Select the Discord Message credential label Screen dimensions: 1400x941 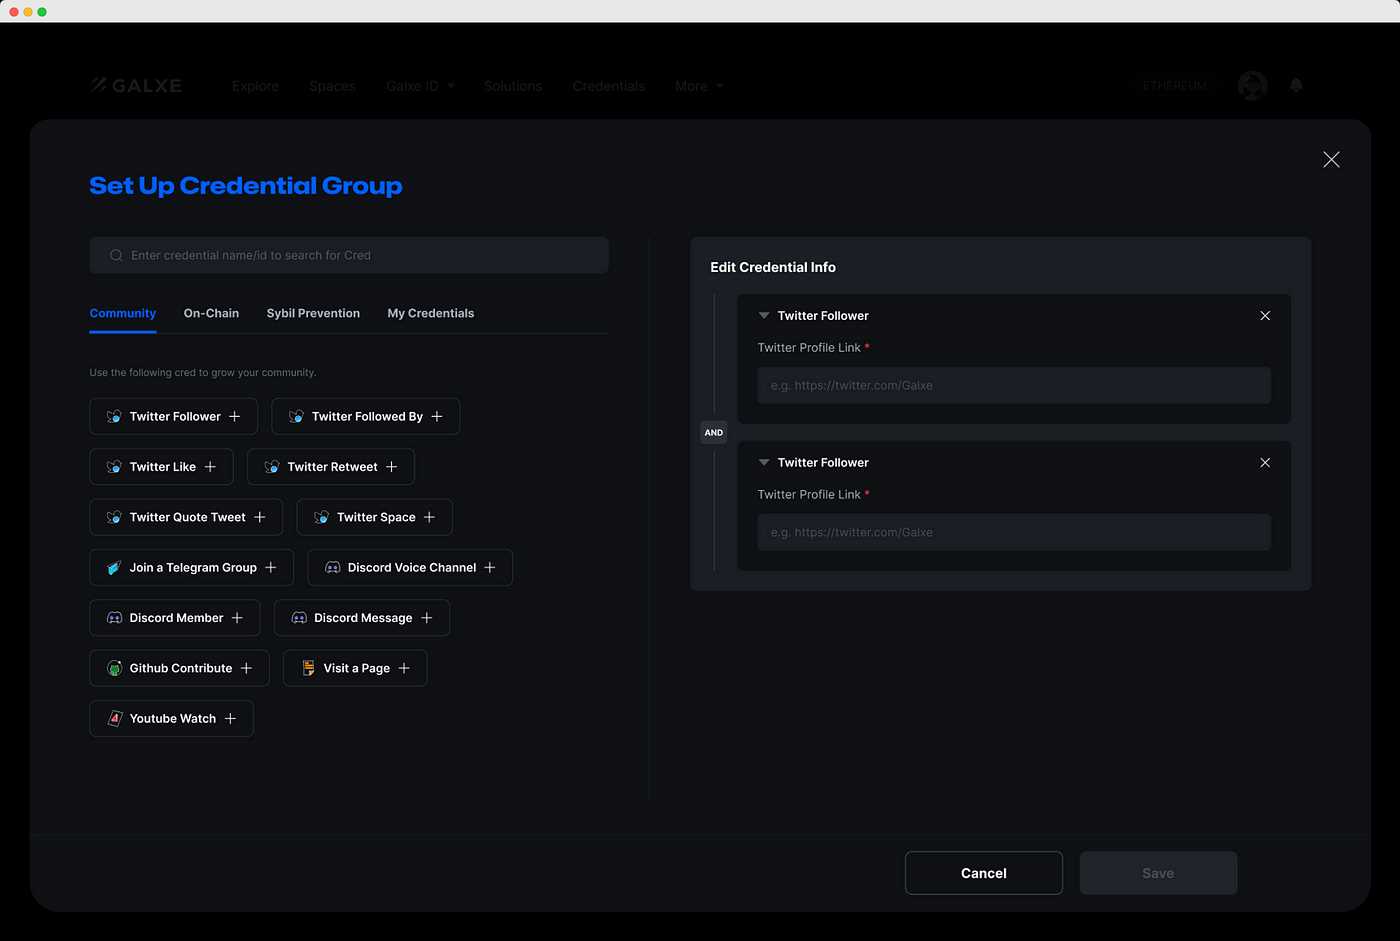[x=363, y=618]
